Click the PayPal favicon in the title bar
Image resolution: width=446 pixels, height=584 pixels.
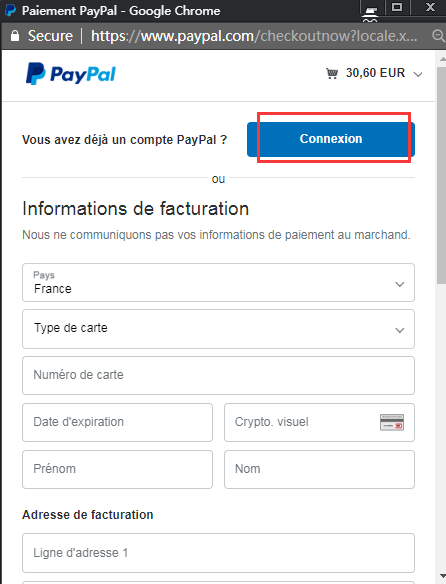coord(10,10)
